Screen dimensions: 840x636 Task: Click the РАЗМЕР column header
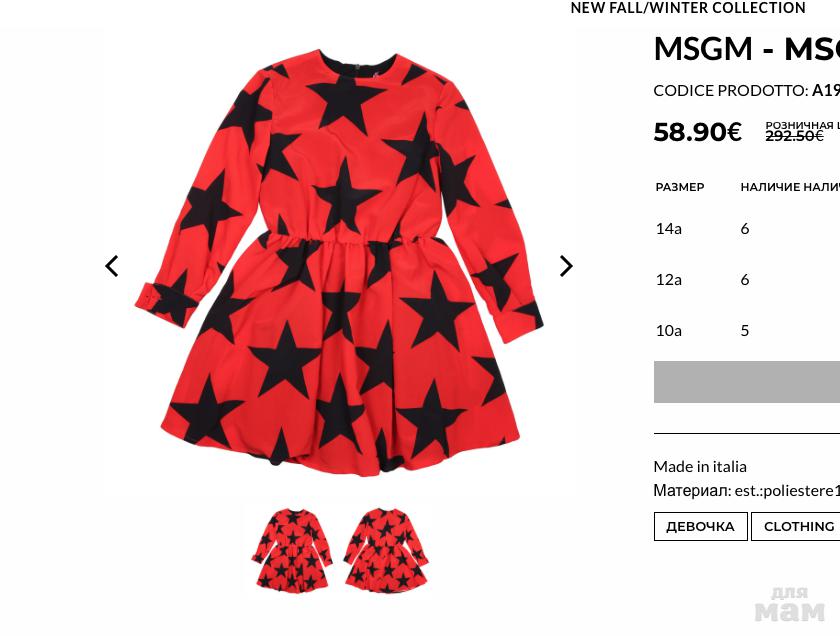click(680, 187)
